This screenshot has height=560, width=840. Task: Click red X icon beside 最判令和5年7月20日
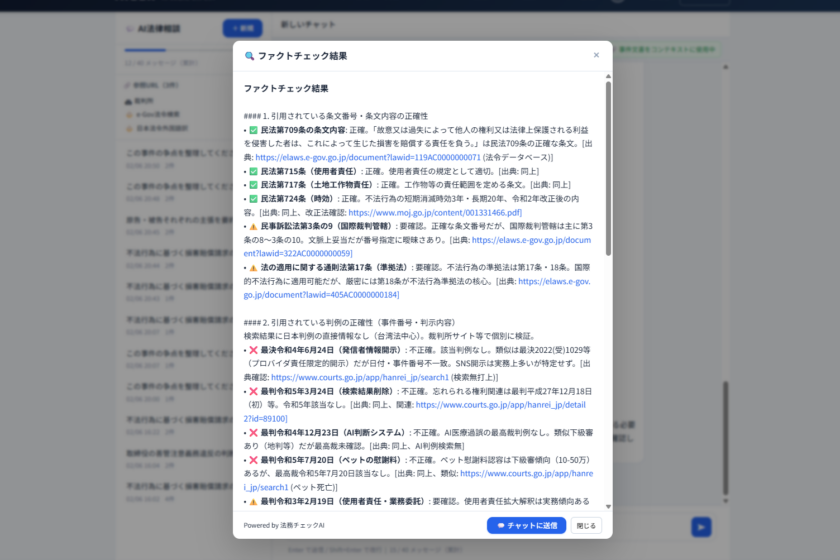[253, 459]
